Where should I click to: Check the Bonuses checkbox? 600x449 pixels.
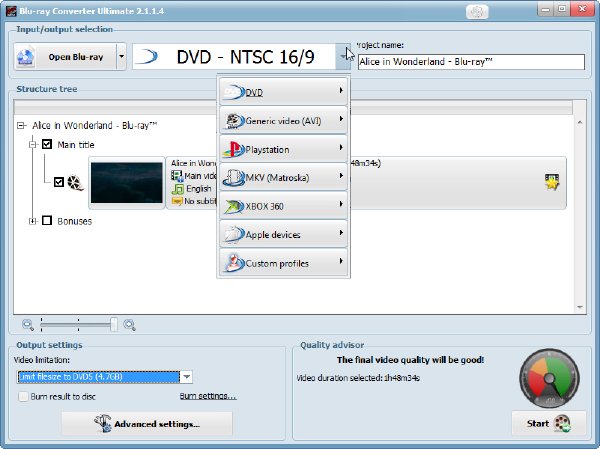[47, 220]
